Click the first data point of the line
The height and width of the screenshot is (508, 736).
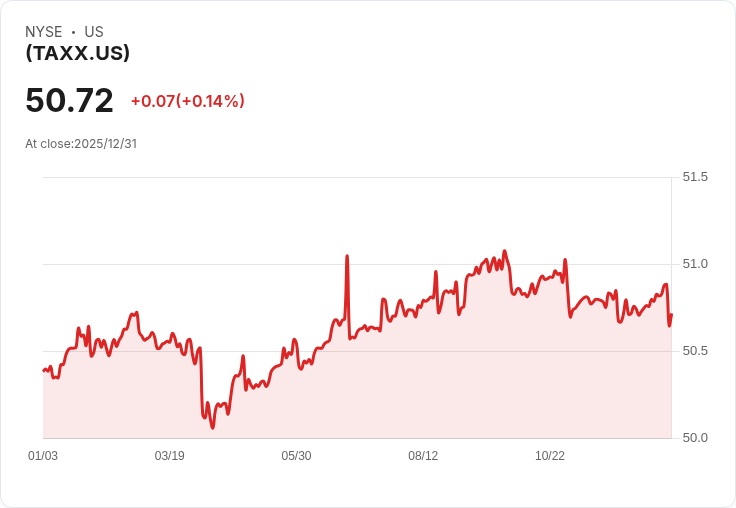click(x=44, y=371)
